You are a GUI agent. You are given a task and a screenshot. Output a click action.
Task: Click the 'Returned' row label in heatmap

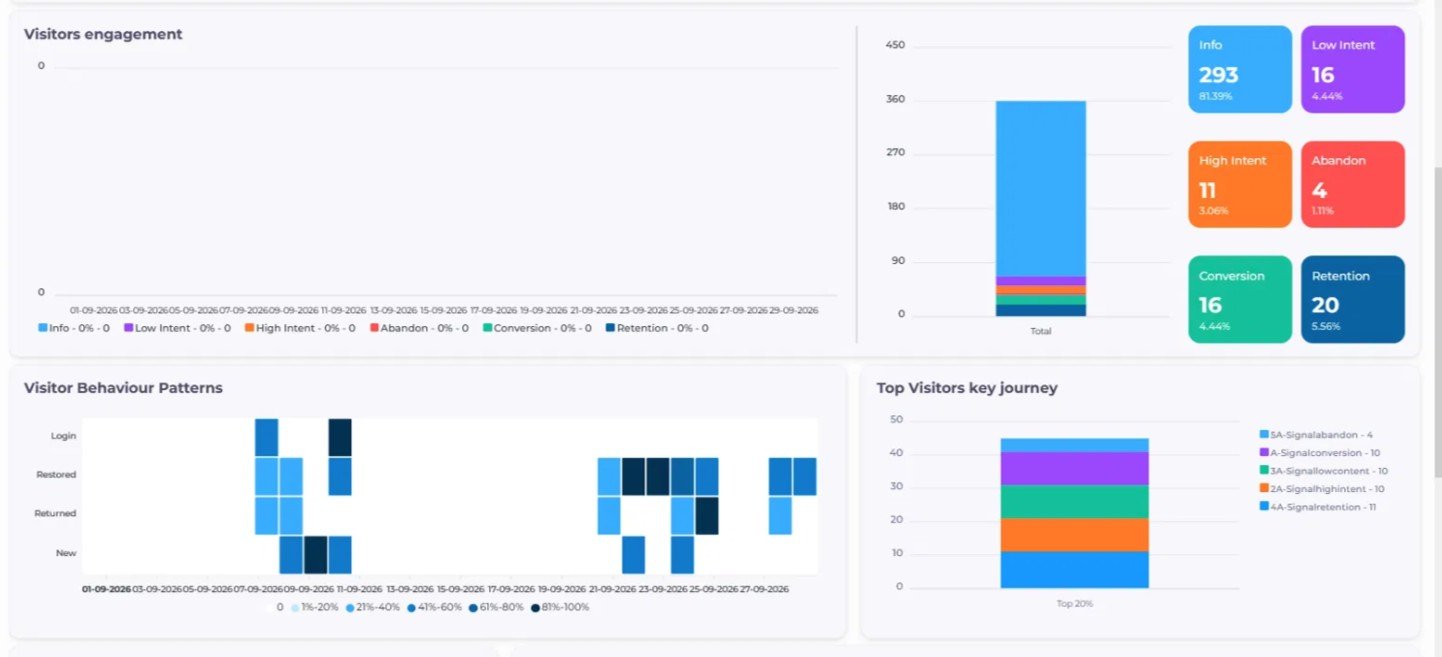point(56,514)
